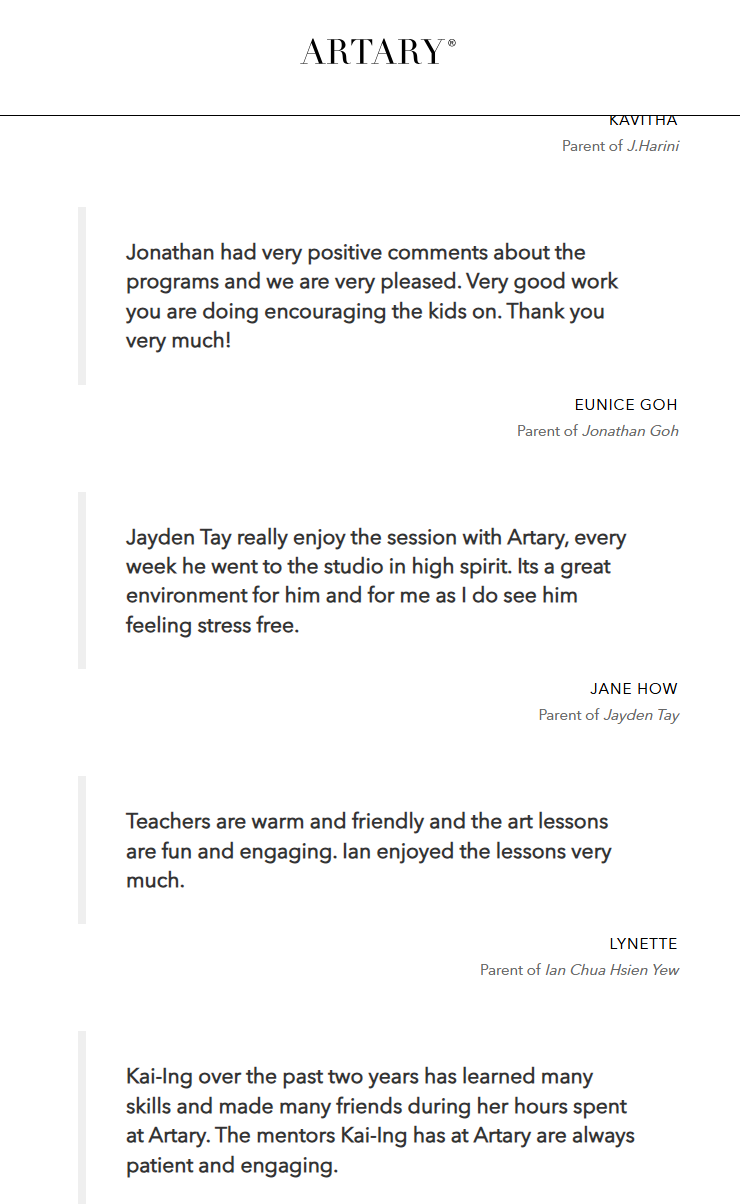This screenshot has width=740, height=1204.
Task: Click the quote bar beside Jonathan's testimonial
Action: (x=82, y=296)
